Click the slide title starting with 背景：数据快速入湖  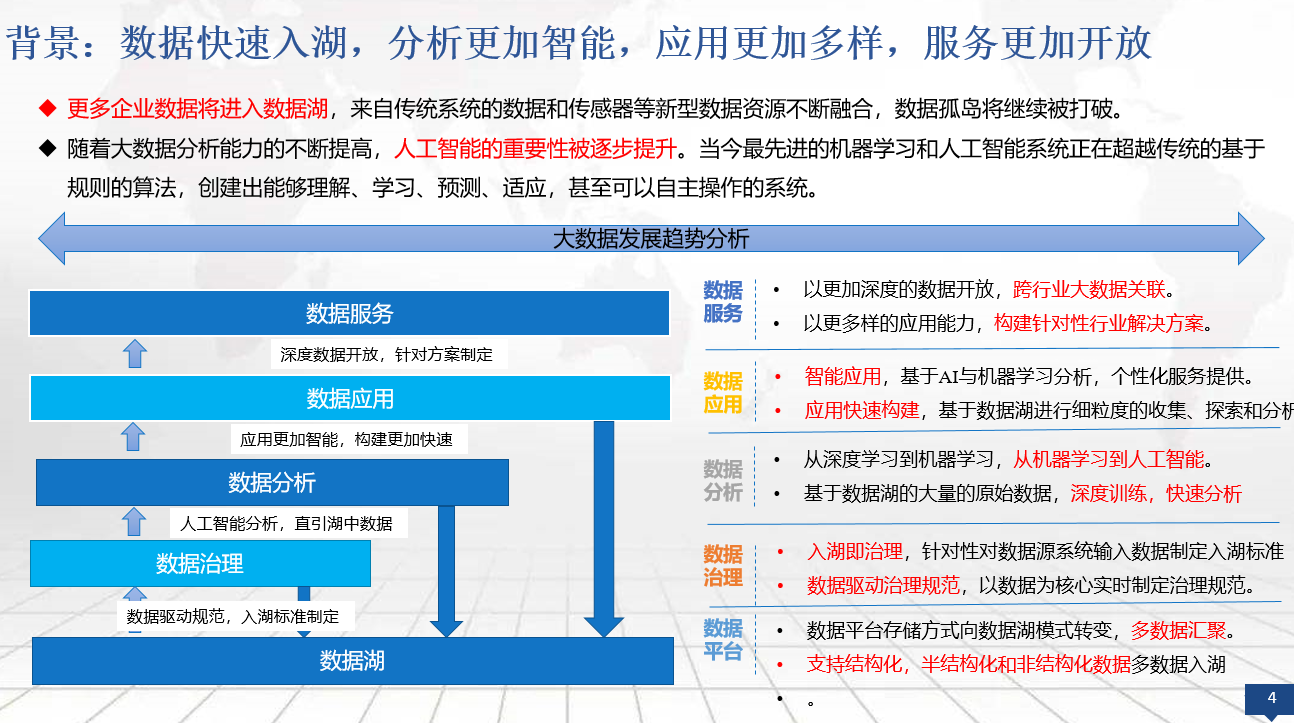click(579, 43)
